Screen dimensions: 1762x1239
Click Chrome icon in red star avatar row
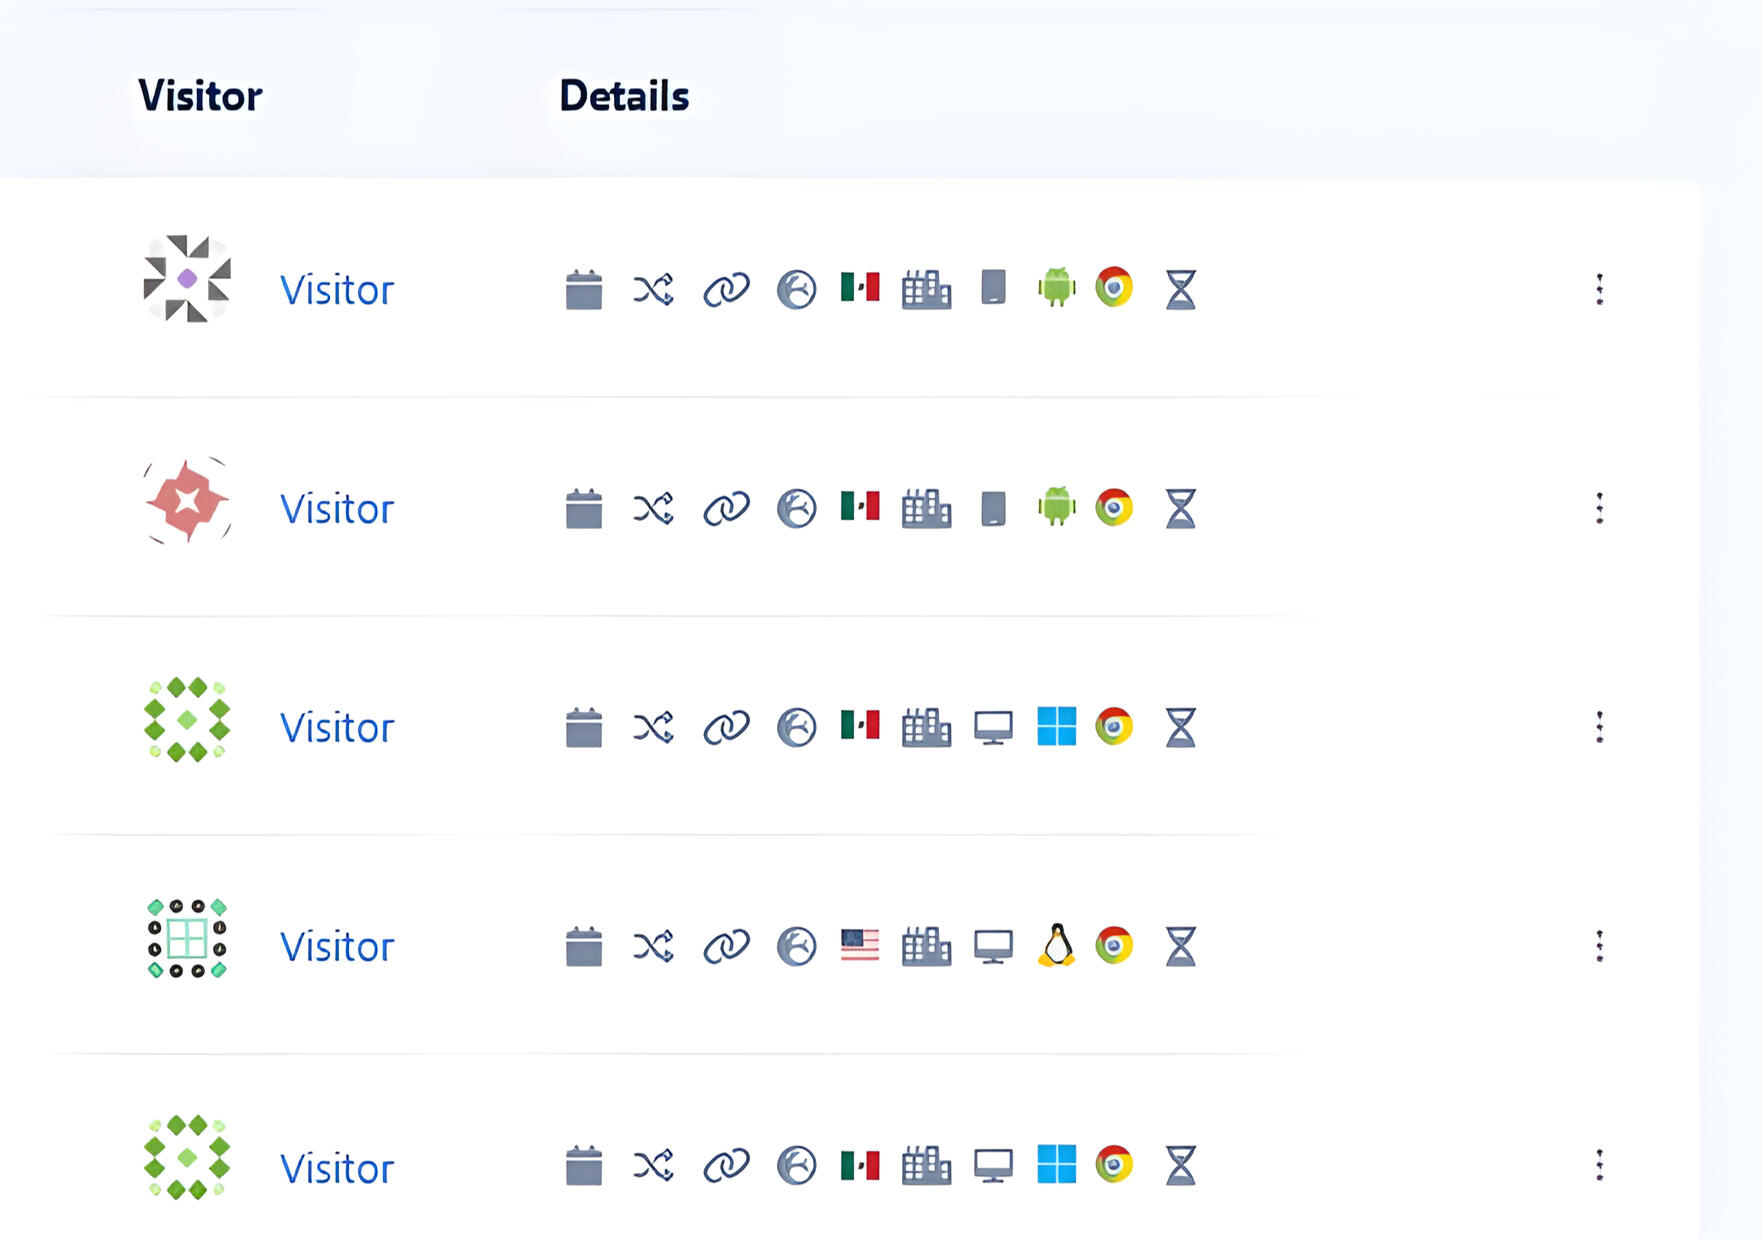click(1114, 507)
